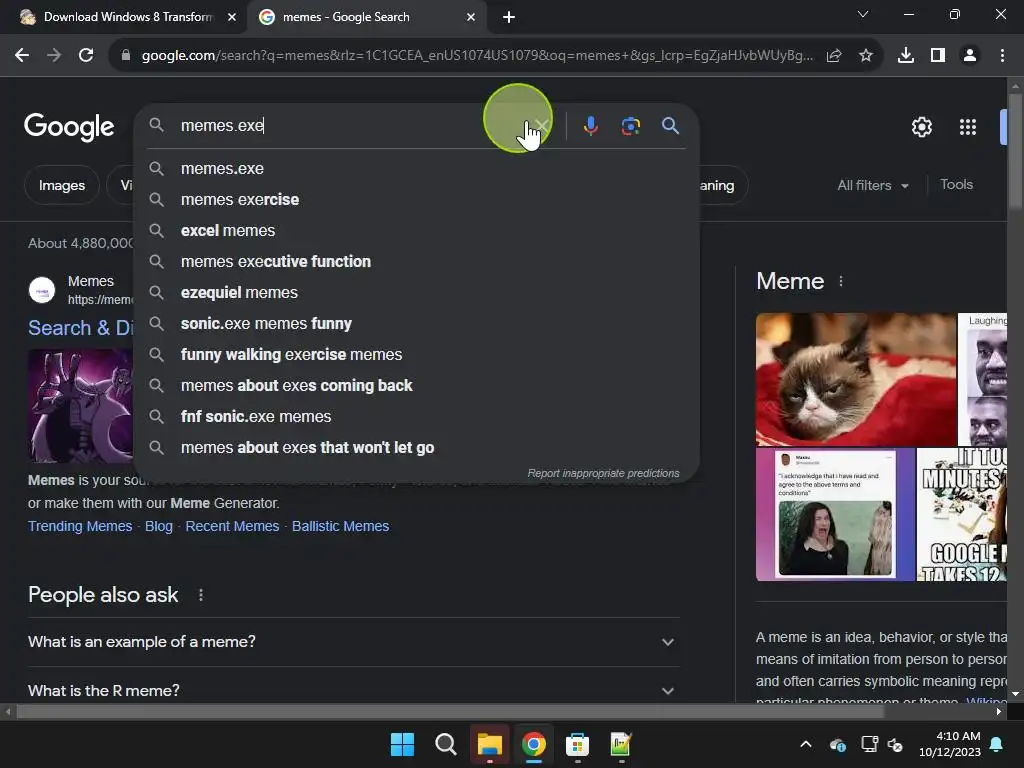
Task: Expand 'What is the R meme?' question
Action: point(353,689)
